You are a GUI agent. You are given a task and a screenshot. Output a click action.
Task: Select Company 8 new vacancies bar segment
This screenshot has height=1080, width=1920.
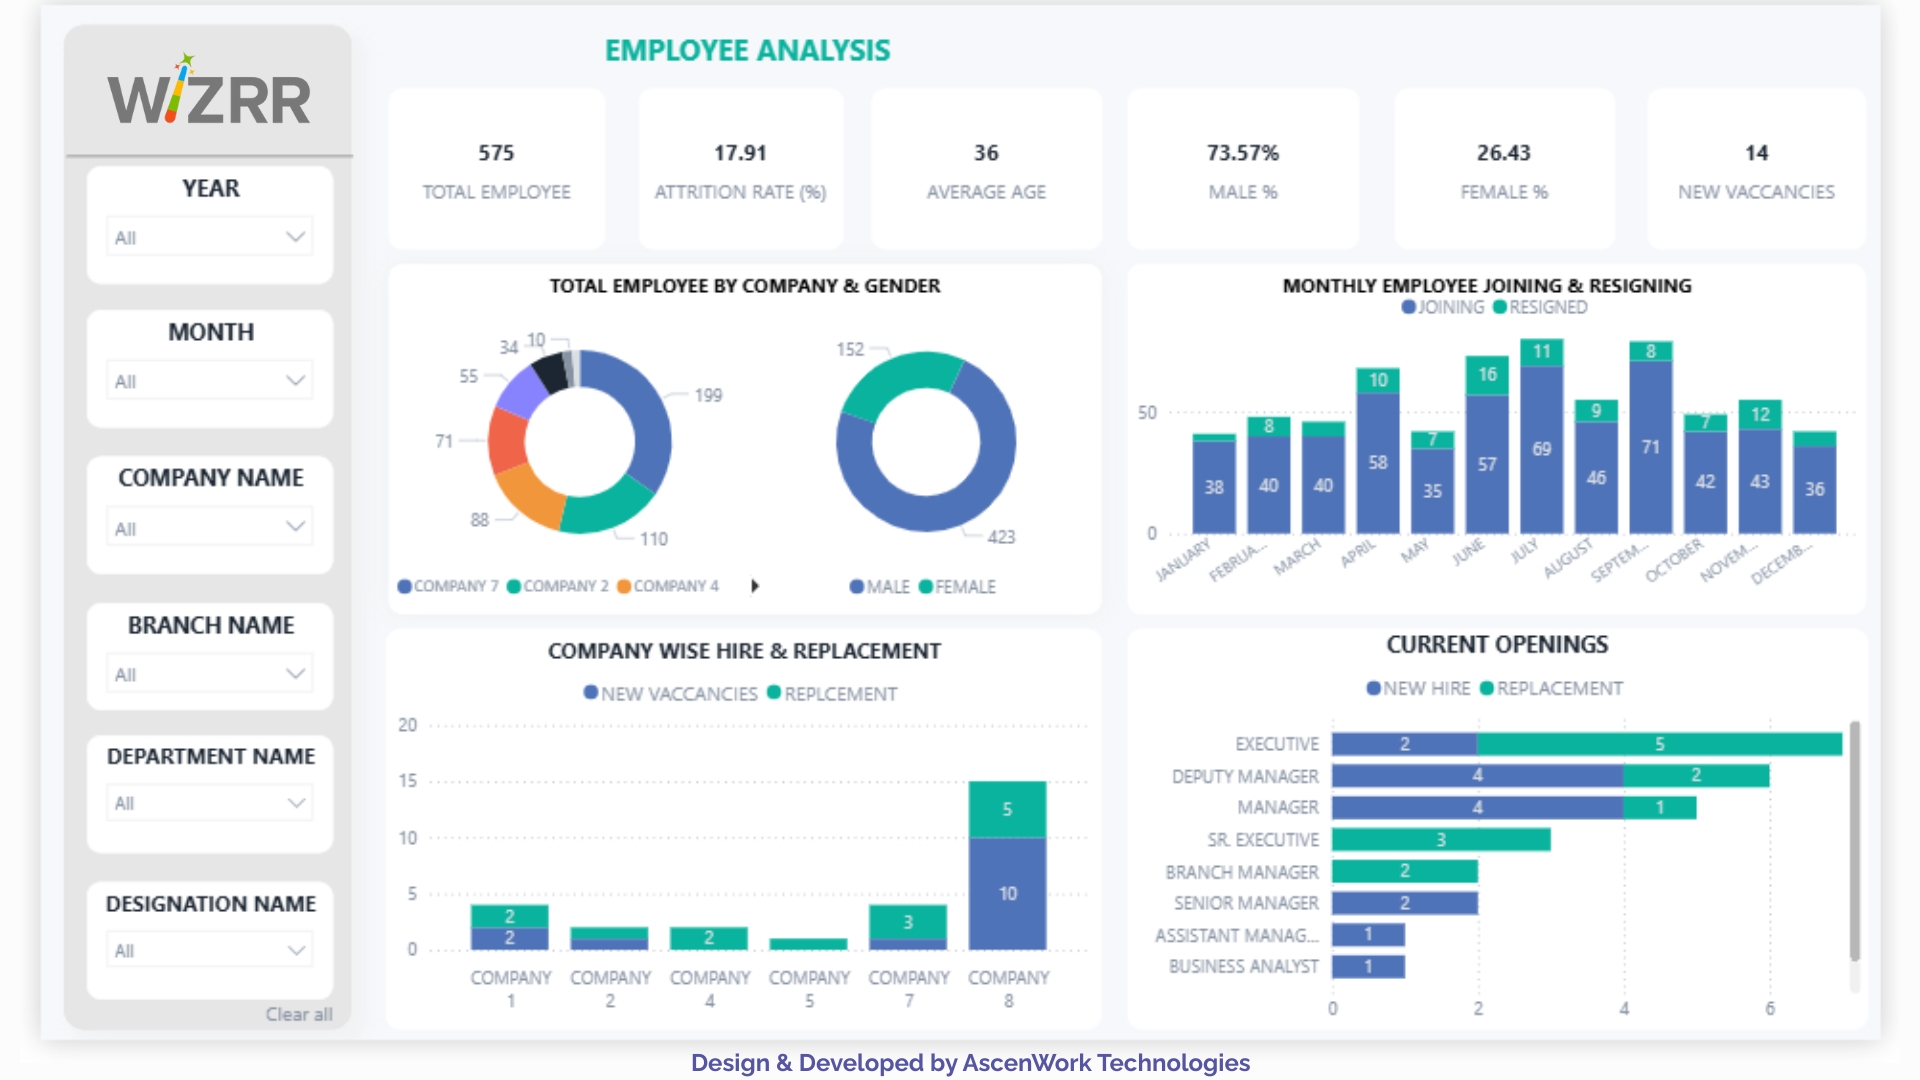[x=1007, y=893]
